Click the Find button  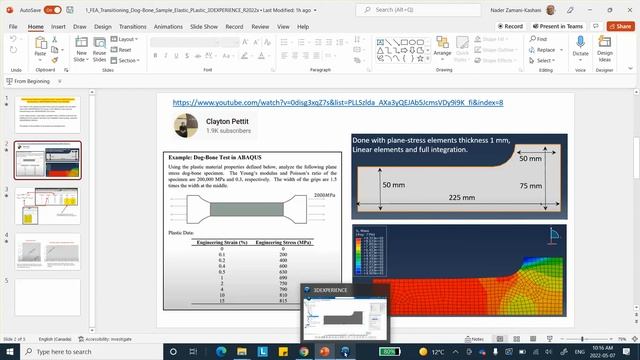(538, 39)
